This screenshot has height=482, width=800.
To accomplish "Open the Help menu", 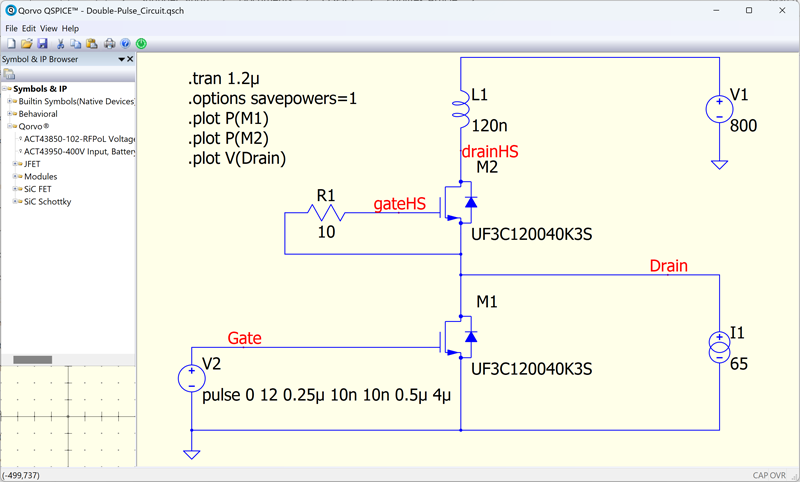I will click(70, 29).
